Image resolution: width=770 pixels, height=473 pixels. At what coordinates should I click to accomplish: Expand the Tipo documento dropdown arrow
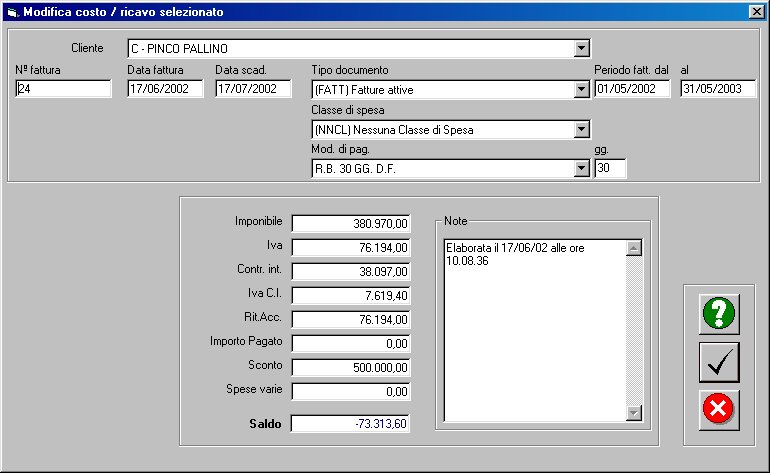581,89
